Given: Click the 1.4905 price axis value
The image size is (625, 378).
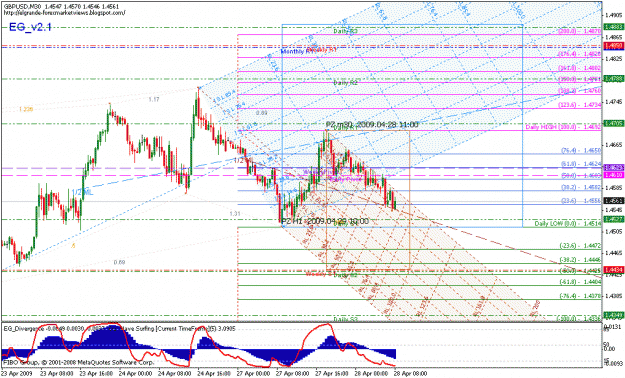Looking at the screenshot, I should 614,15.
